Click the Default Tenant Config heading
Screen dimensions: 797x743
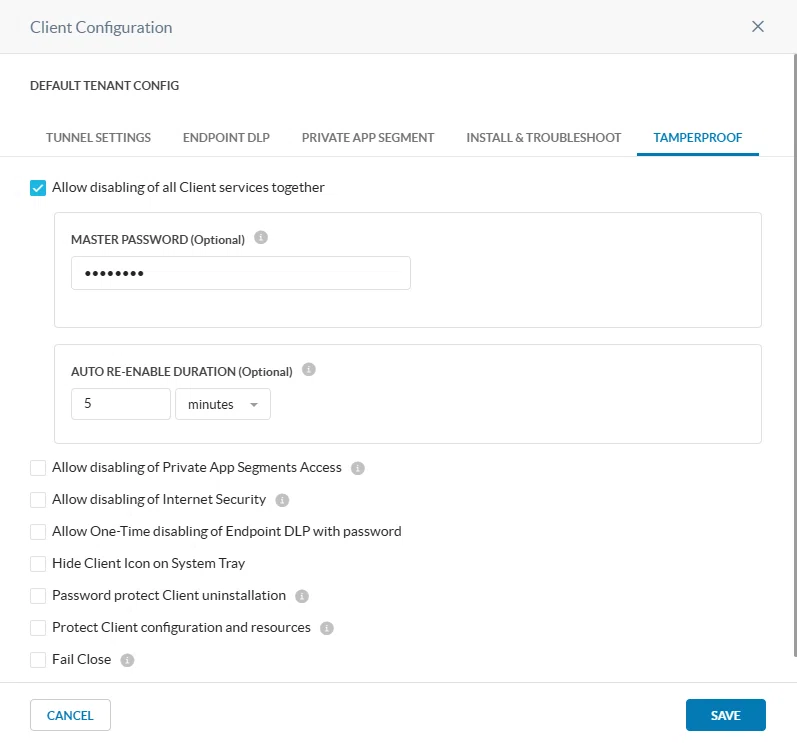(x=104, y=85)
